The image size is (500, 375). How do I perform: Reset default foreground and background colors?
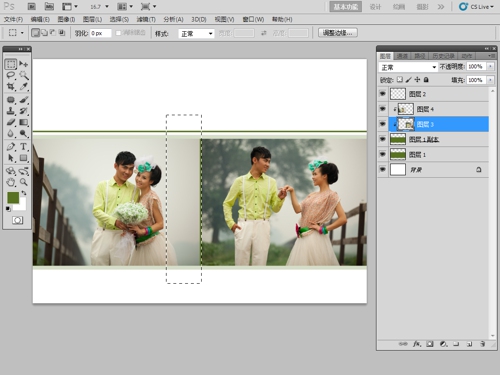tap(8, 209)
